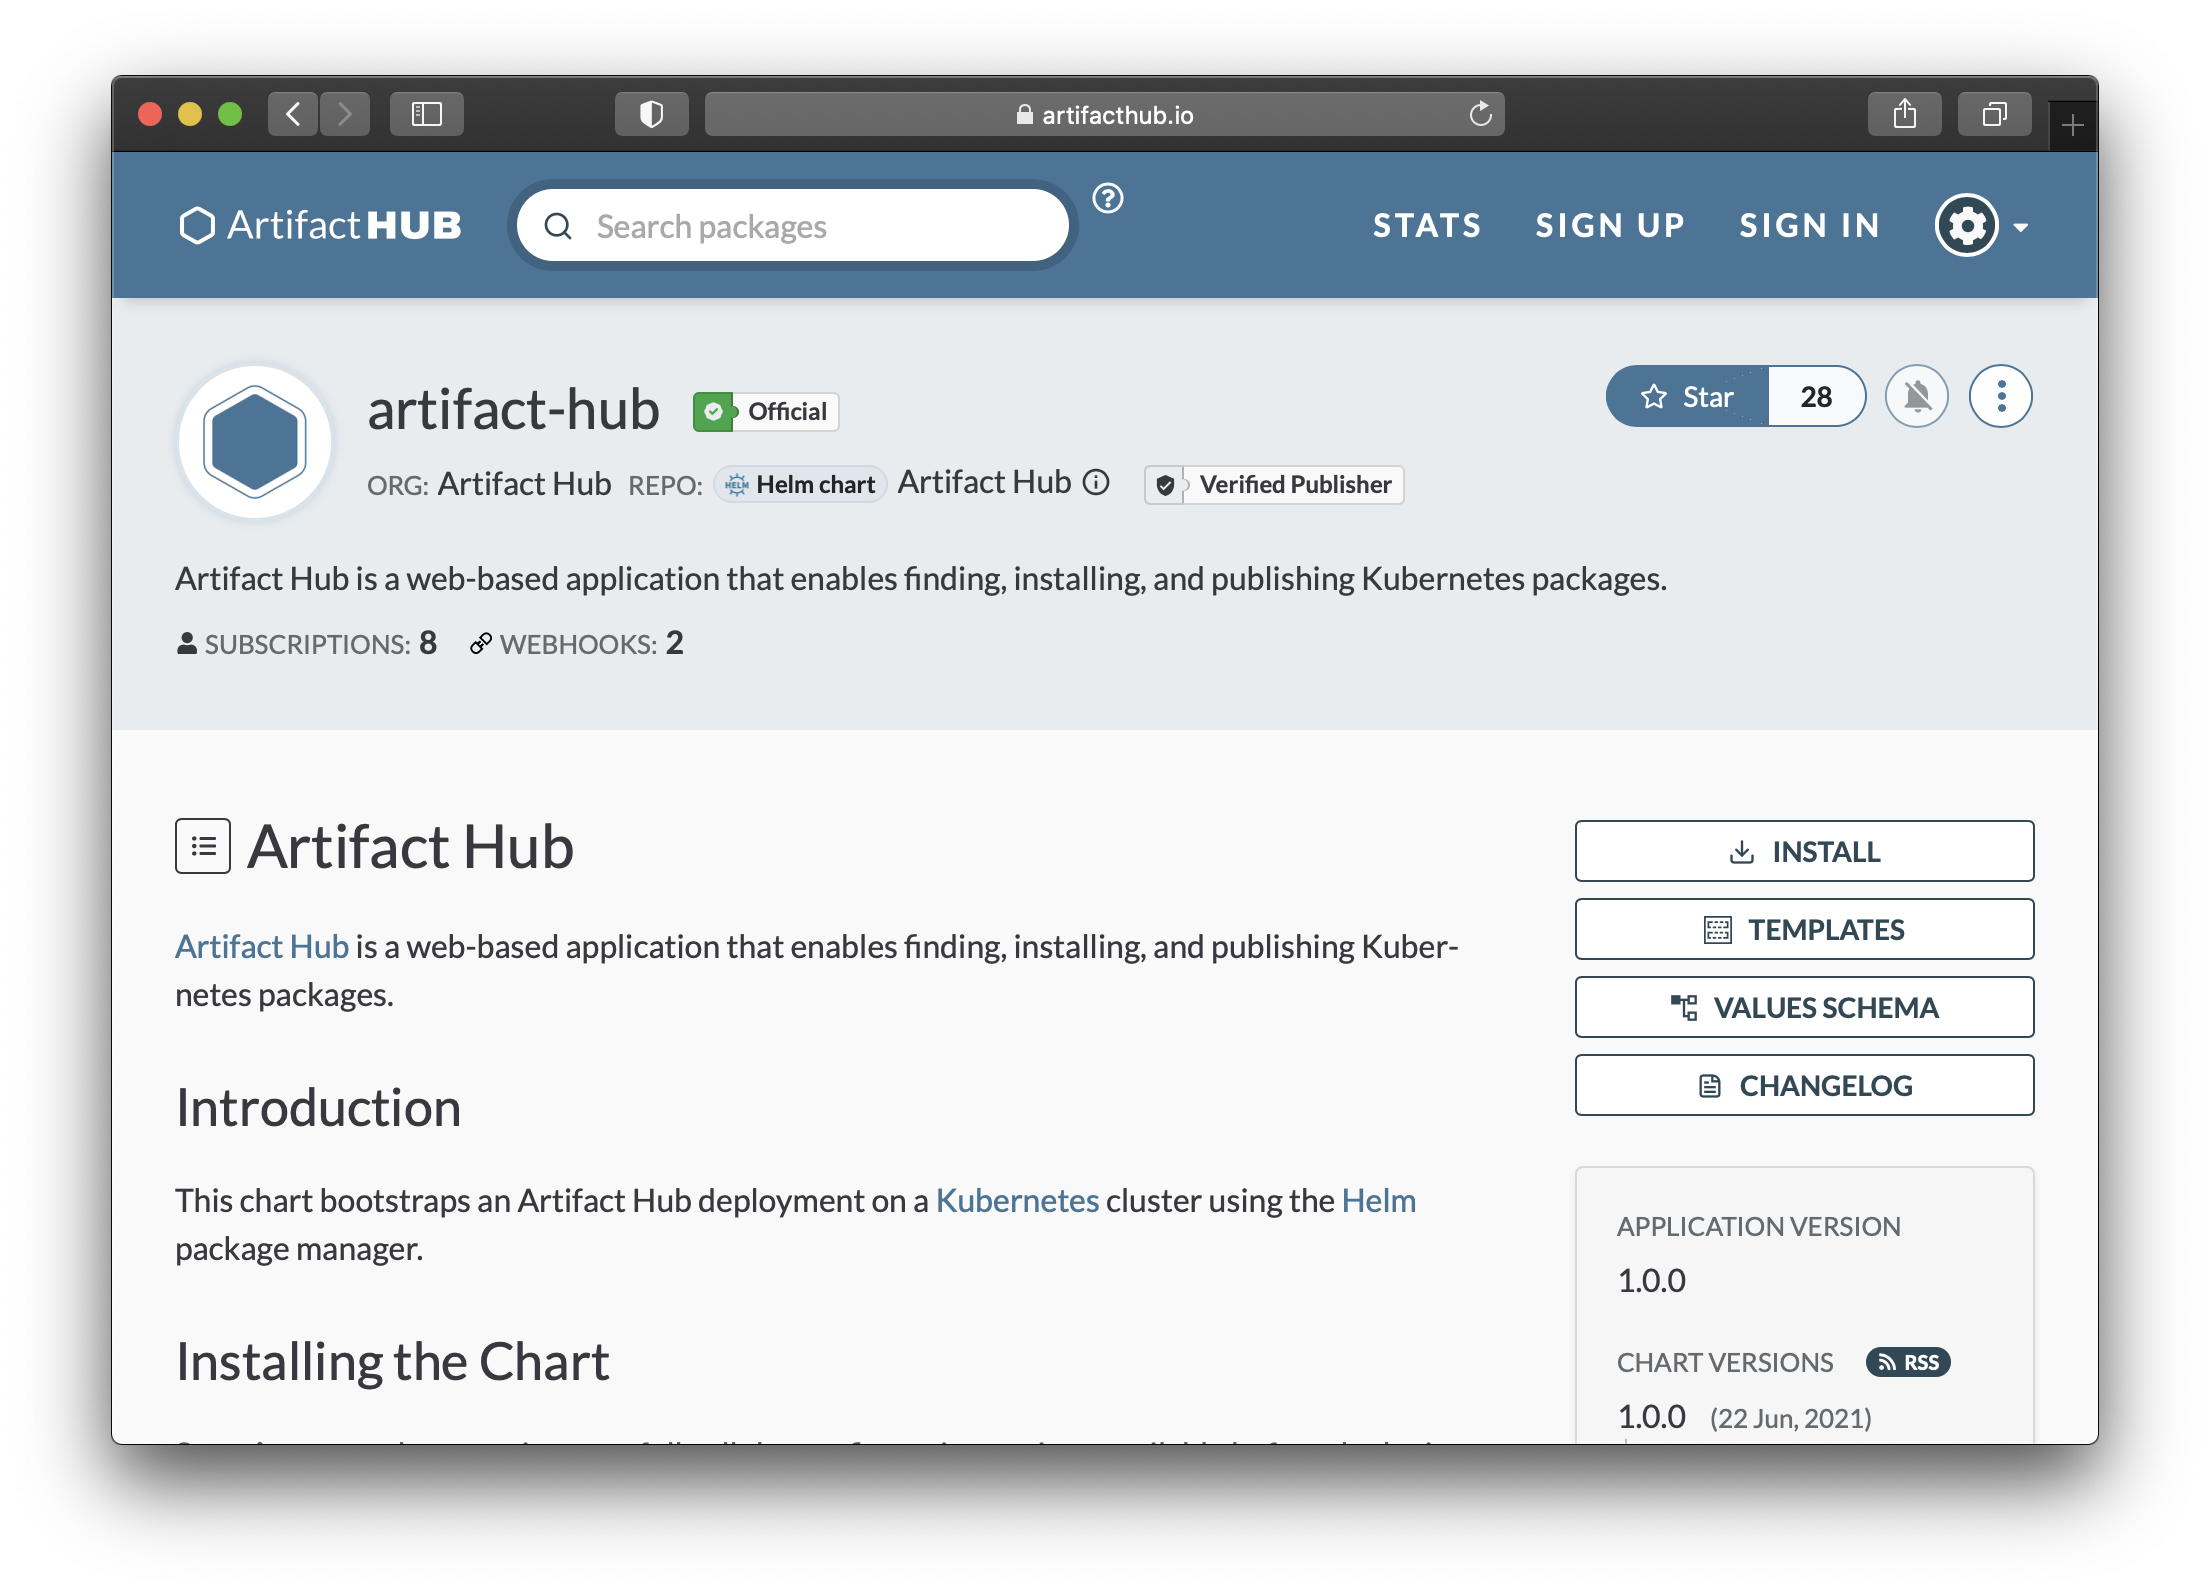Expand the more options menu ellipsis
The width and height of the screenshot is (2210, 1592).
click(2001, 395)
